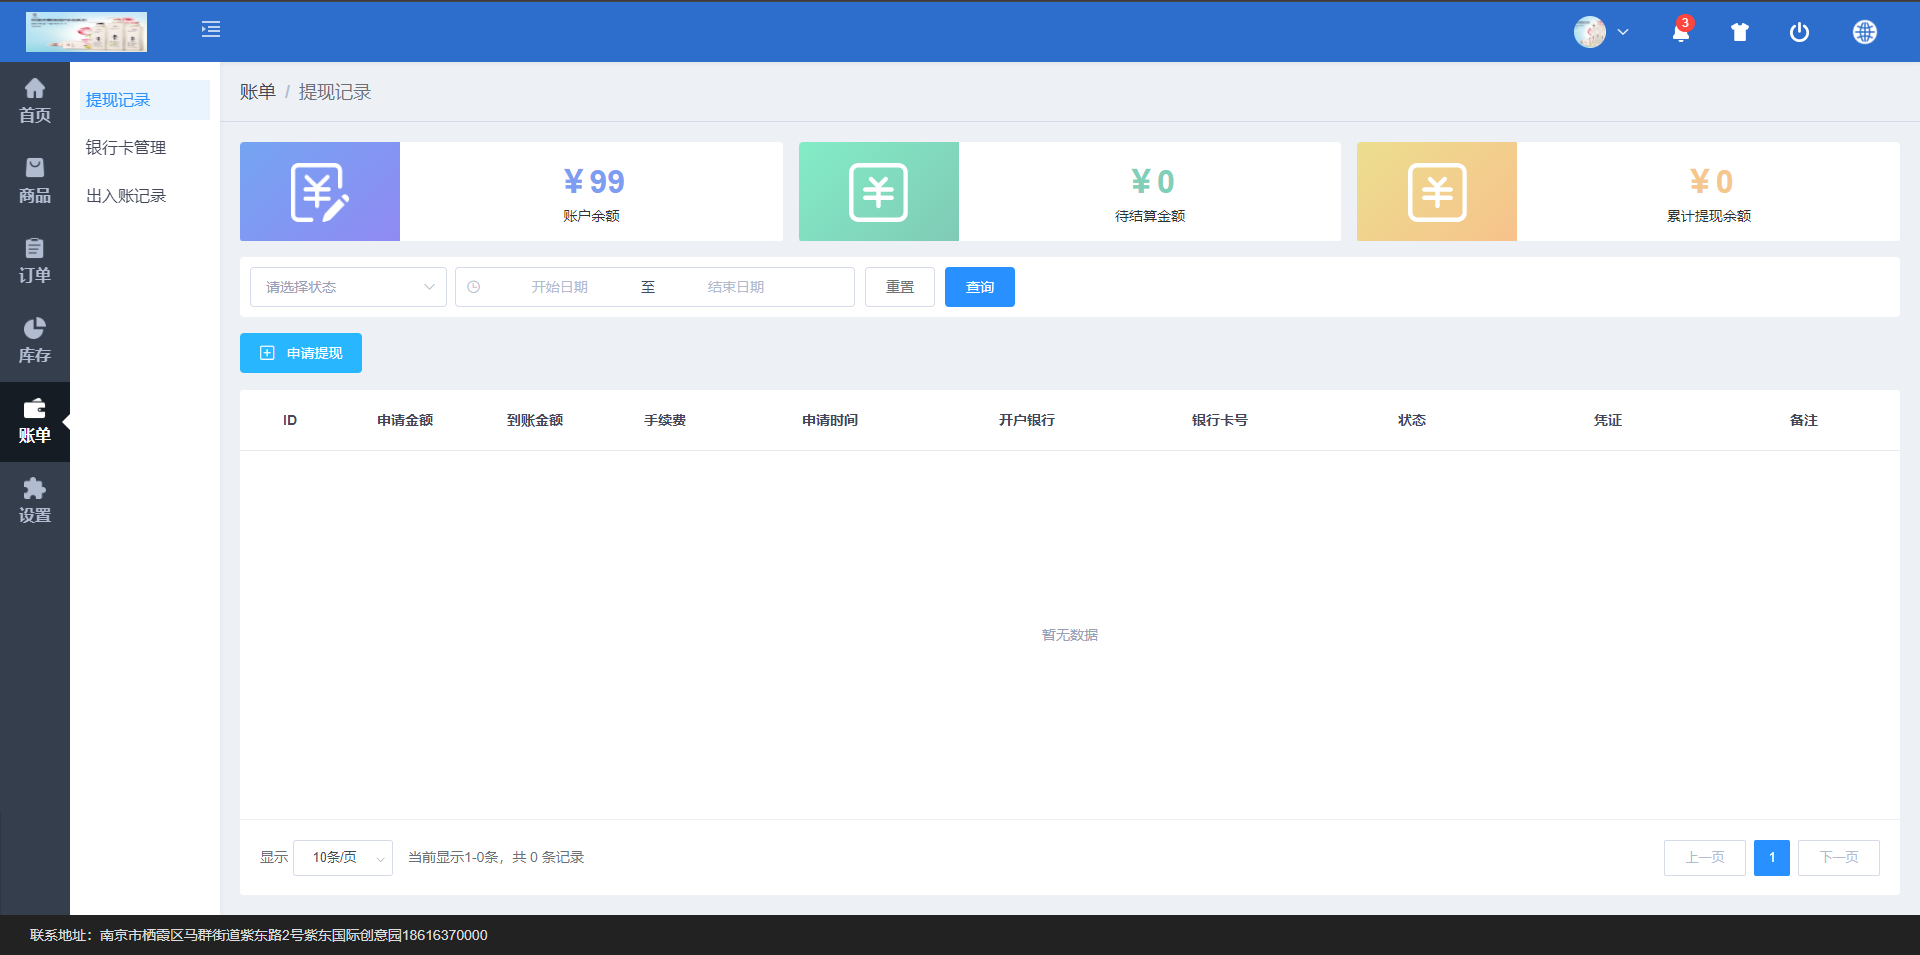This screenshot has height=955, width=1920.
Task: Select 银行卡管理 submenu item
Action: pos(126,148)
